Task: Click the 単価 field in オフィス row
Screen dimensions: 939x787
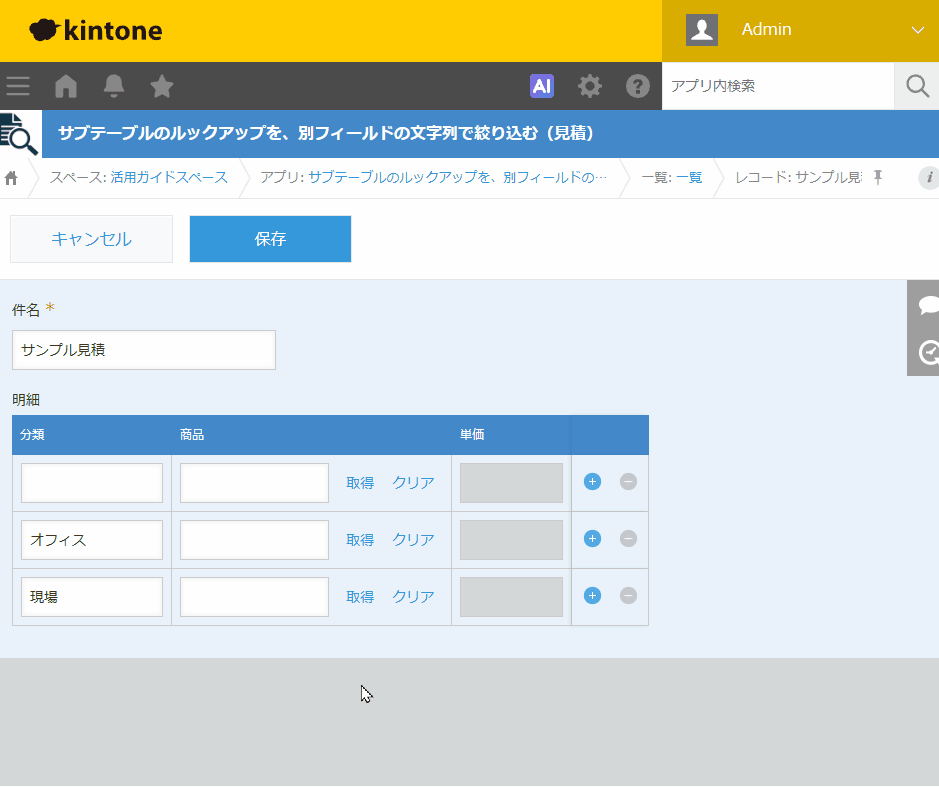Action: pos(511,540)
